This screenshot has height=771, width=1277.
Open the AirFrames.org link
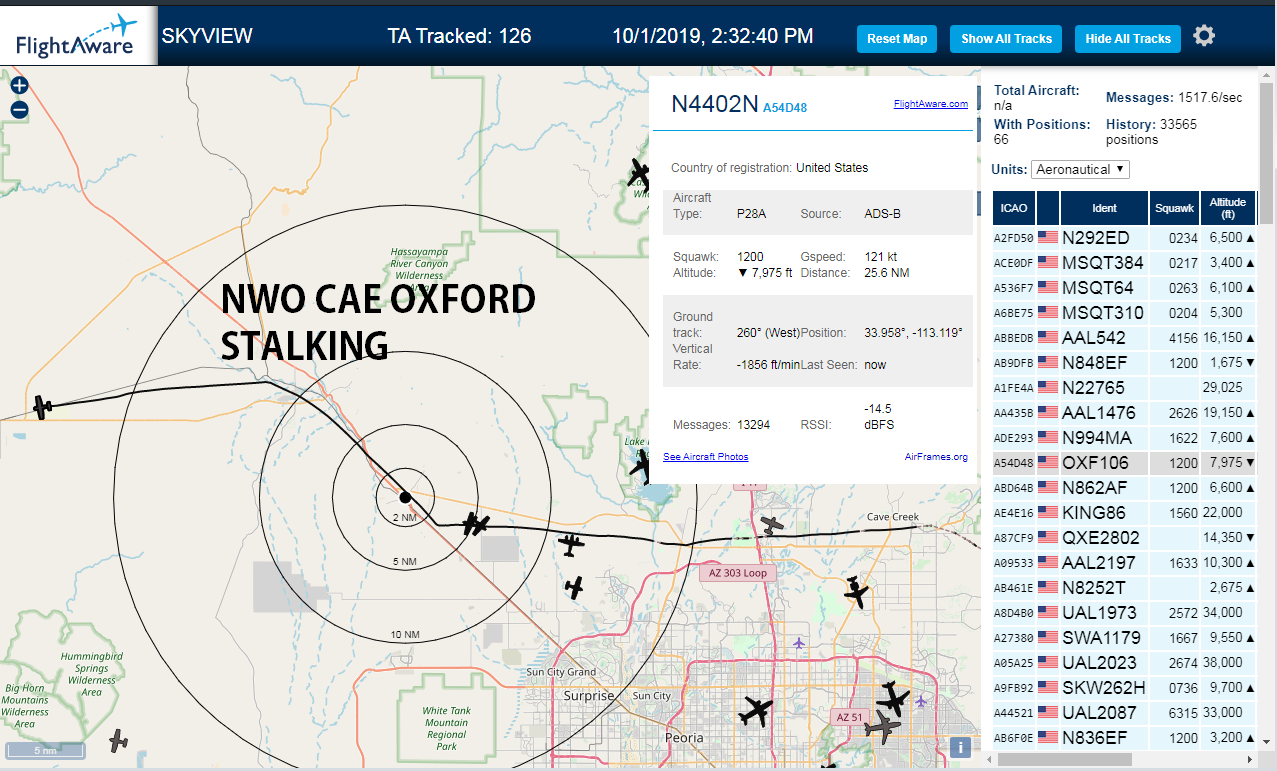point(936,457)
